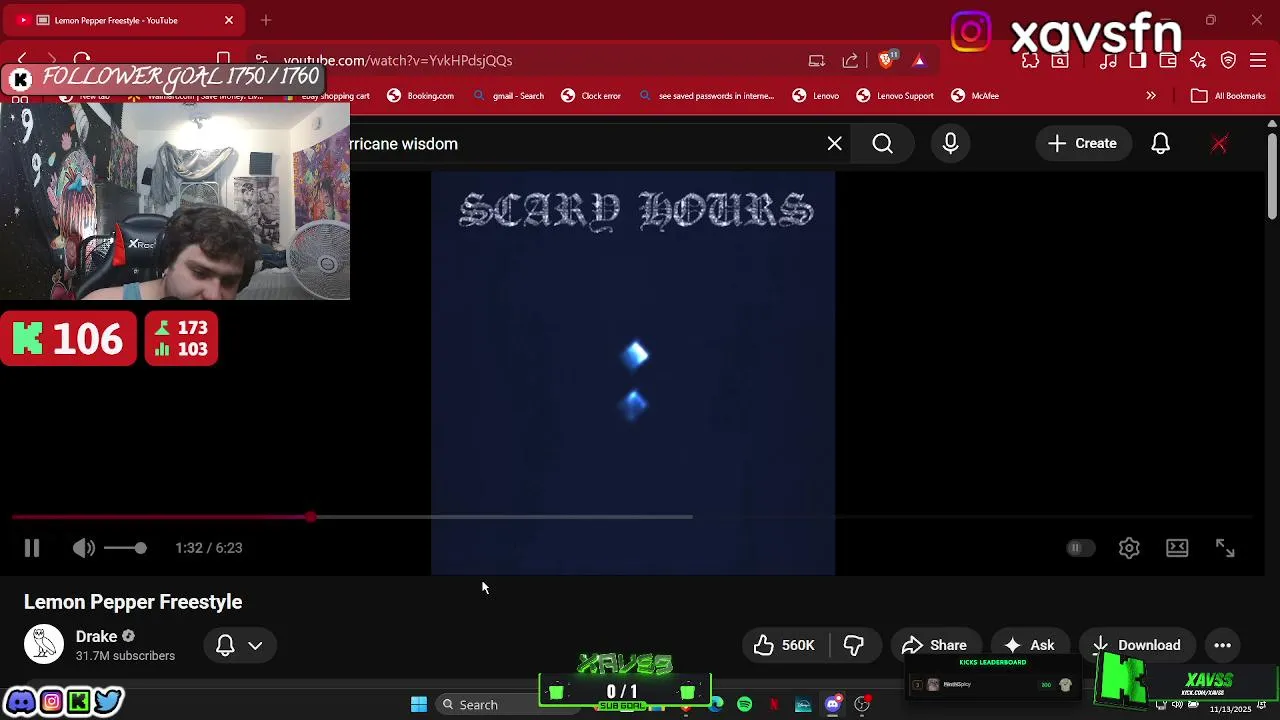
Task: Open the Brave Wallet icon
Action: click(x=1167, y=60)
